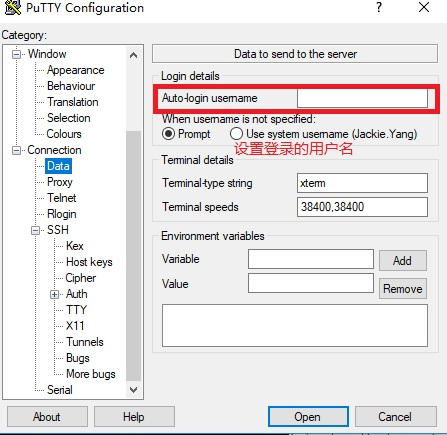Open the Host keys category
447x435 pixels.
click(x=89, y=262)
